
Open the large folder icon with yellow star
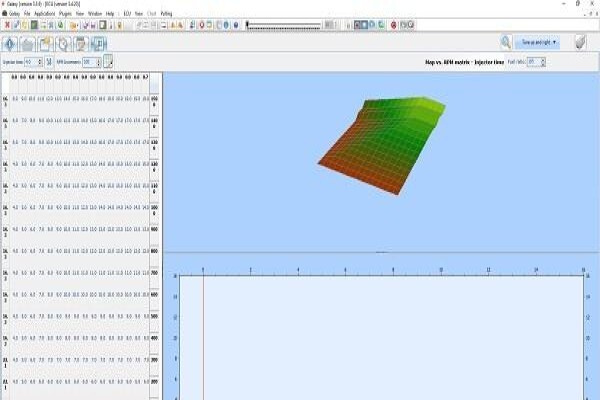45,44
